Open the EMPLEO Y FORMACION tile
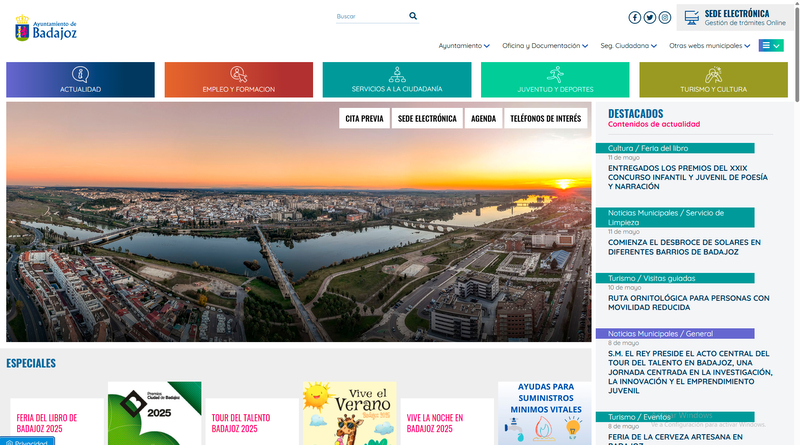800x445 pixels. pos(238,80)
